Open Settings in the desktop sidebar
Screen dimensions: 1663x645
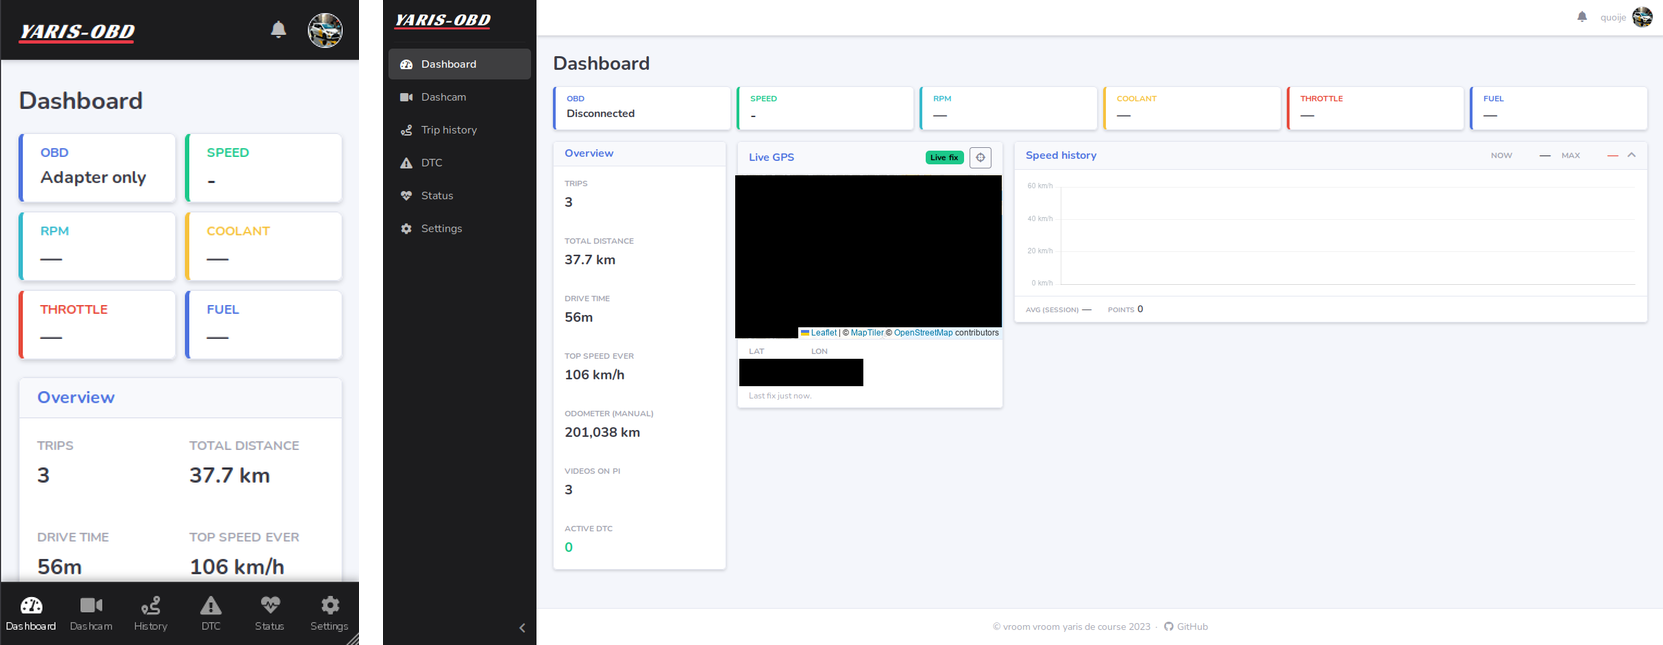tap(460, 229)
